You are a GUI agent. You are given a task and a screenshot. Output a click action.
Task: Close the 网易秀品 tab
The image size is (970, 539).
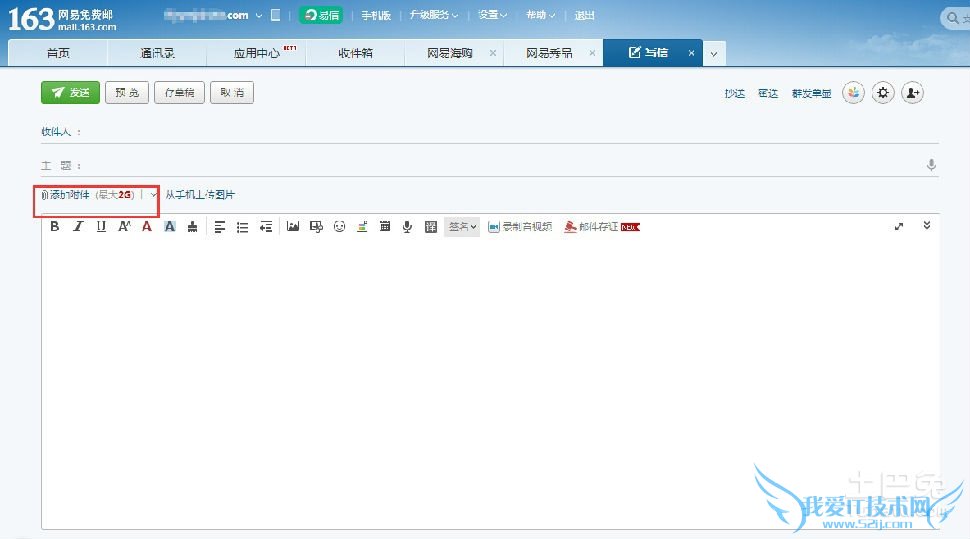592,53
